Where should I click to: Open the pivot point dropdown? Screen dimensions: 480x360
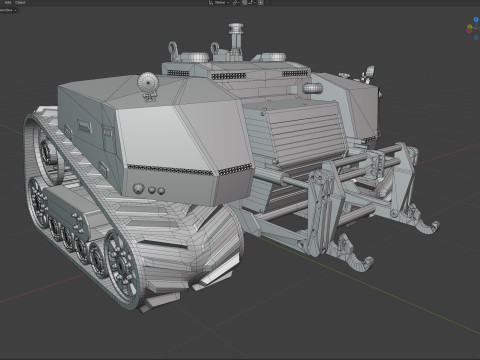click(x=236, y=3)
